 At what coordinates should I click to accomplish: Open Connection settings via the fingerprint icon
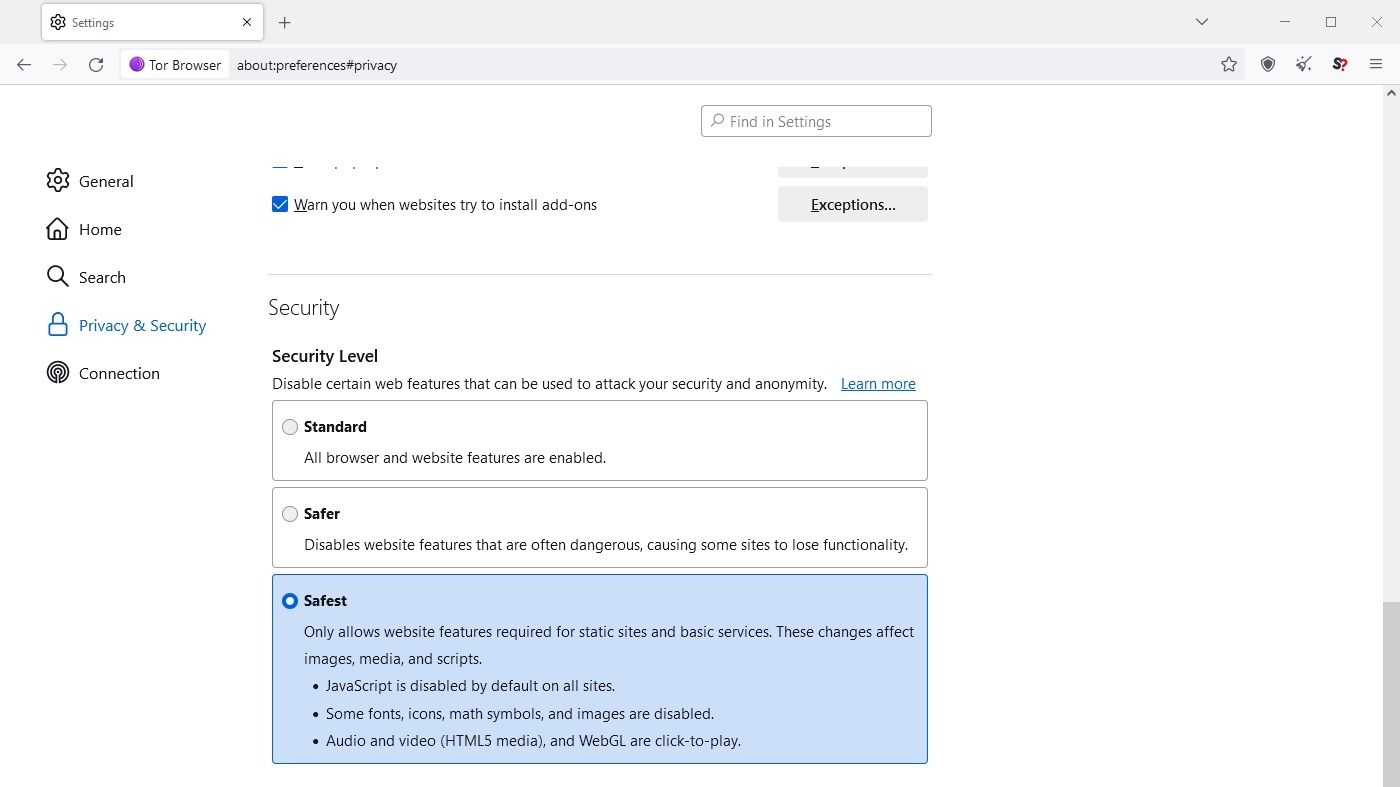click(x=58, y=372)
